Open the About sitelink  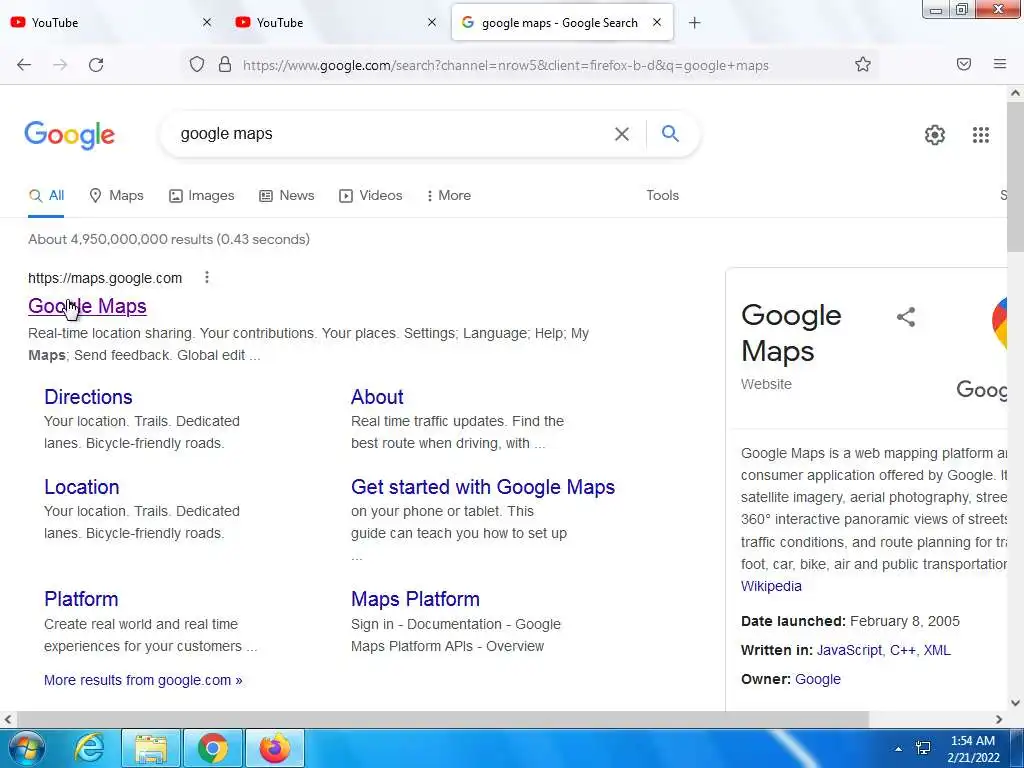coord(377,397)
